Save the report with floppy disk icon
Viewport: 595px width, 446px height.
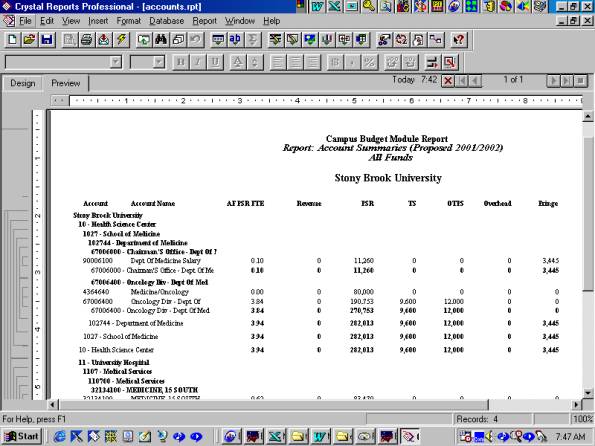pyautogui.click(x=47, y=39)
